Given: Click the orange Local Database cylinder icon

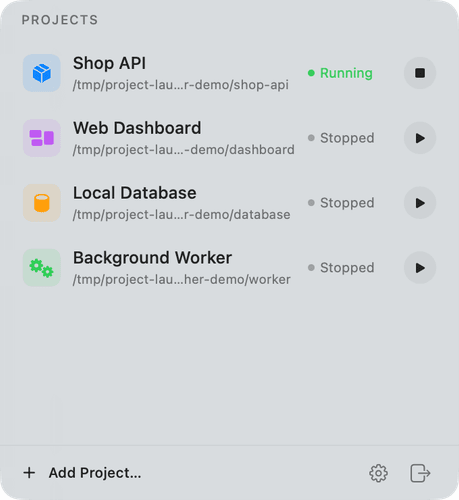Looking at the screenshot, I should [42, 203].
